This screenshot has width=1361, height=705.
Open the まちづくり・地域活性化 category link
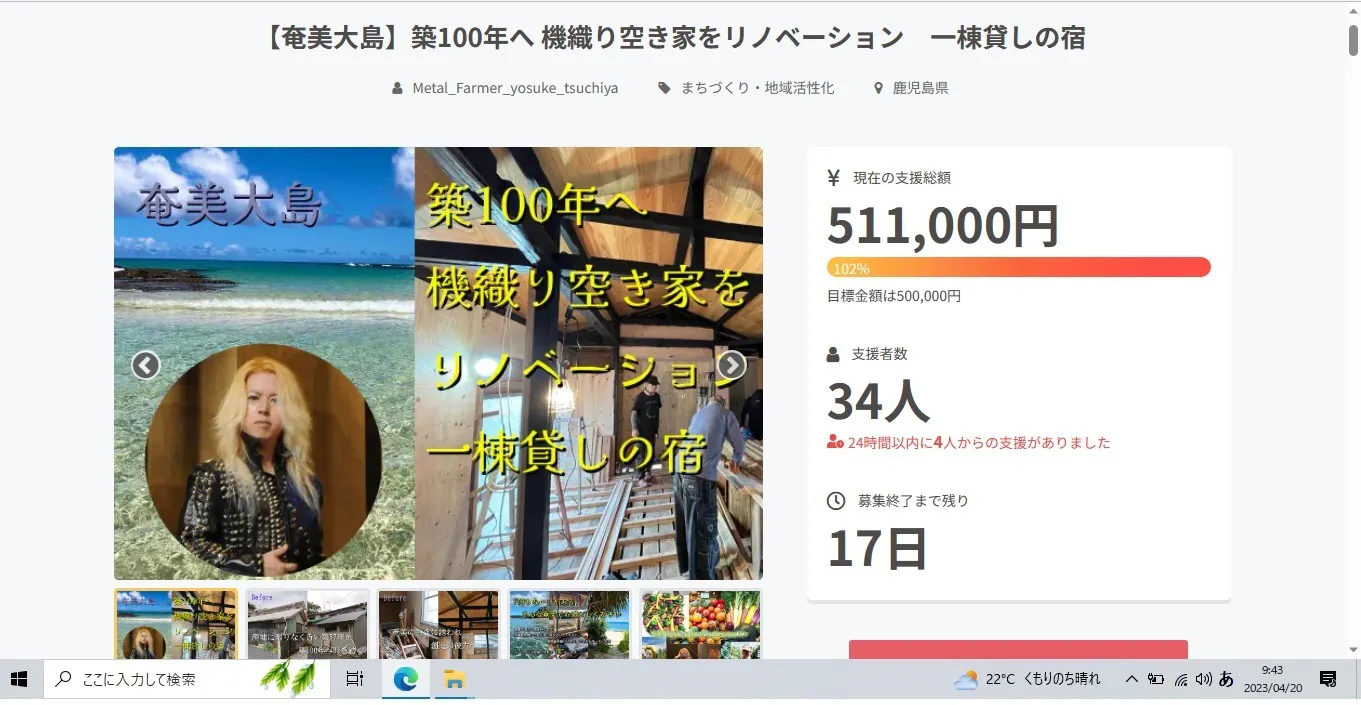(757, 88)
